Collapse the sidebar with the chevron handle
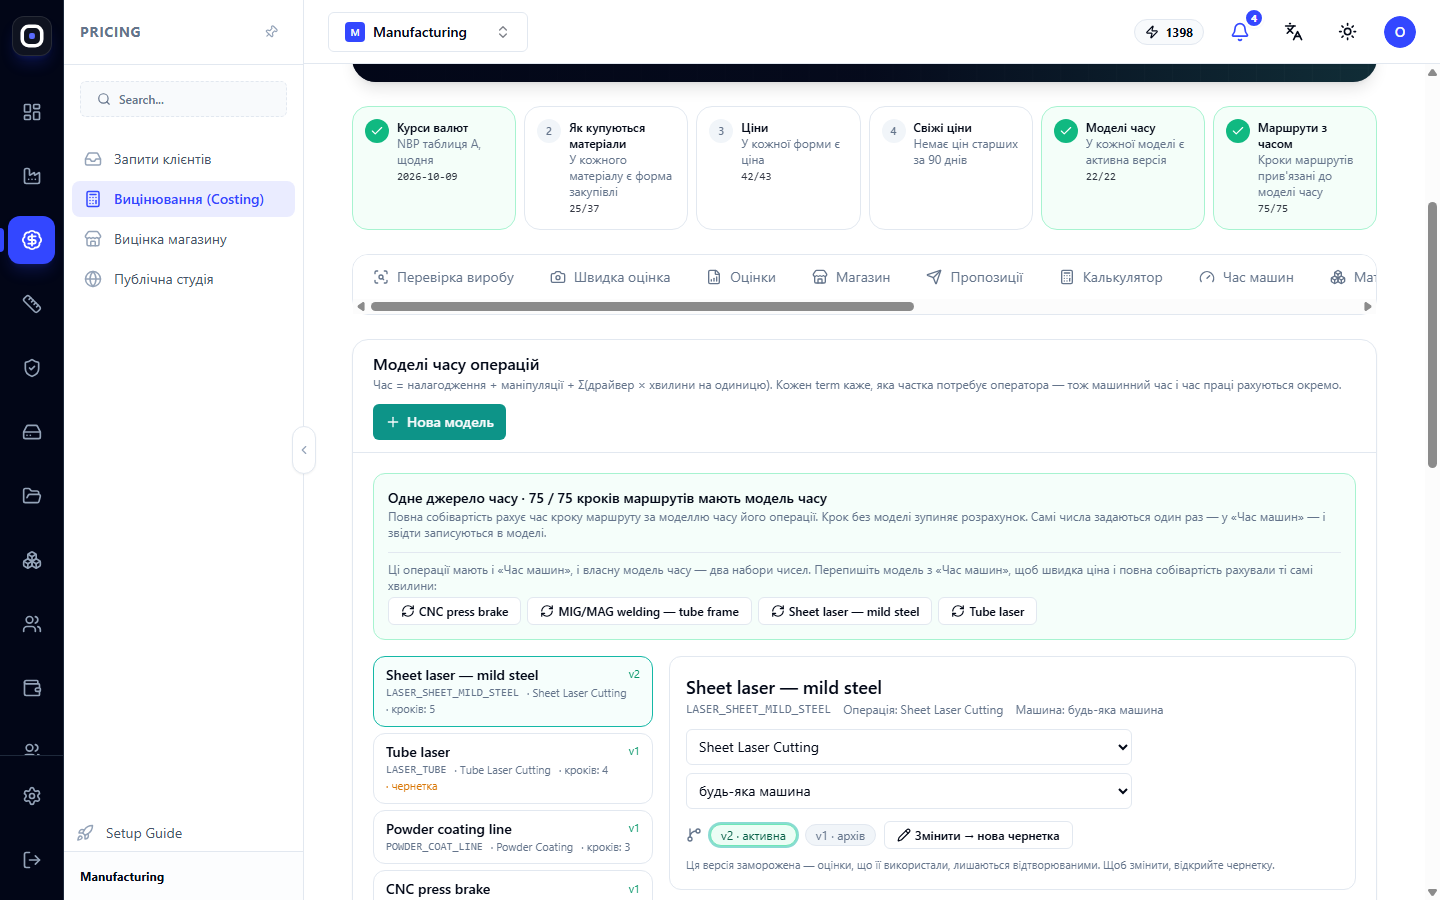 pyautogui.click(x=304, y=450)
